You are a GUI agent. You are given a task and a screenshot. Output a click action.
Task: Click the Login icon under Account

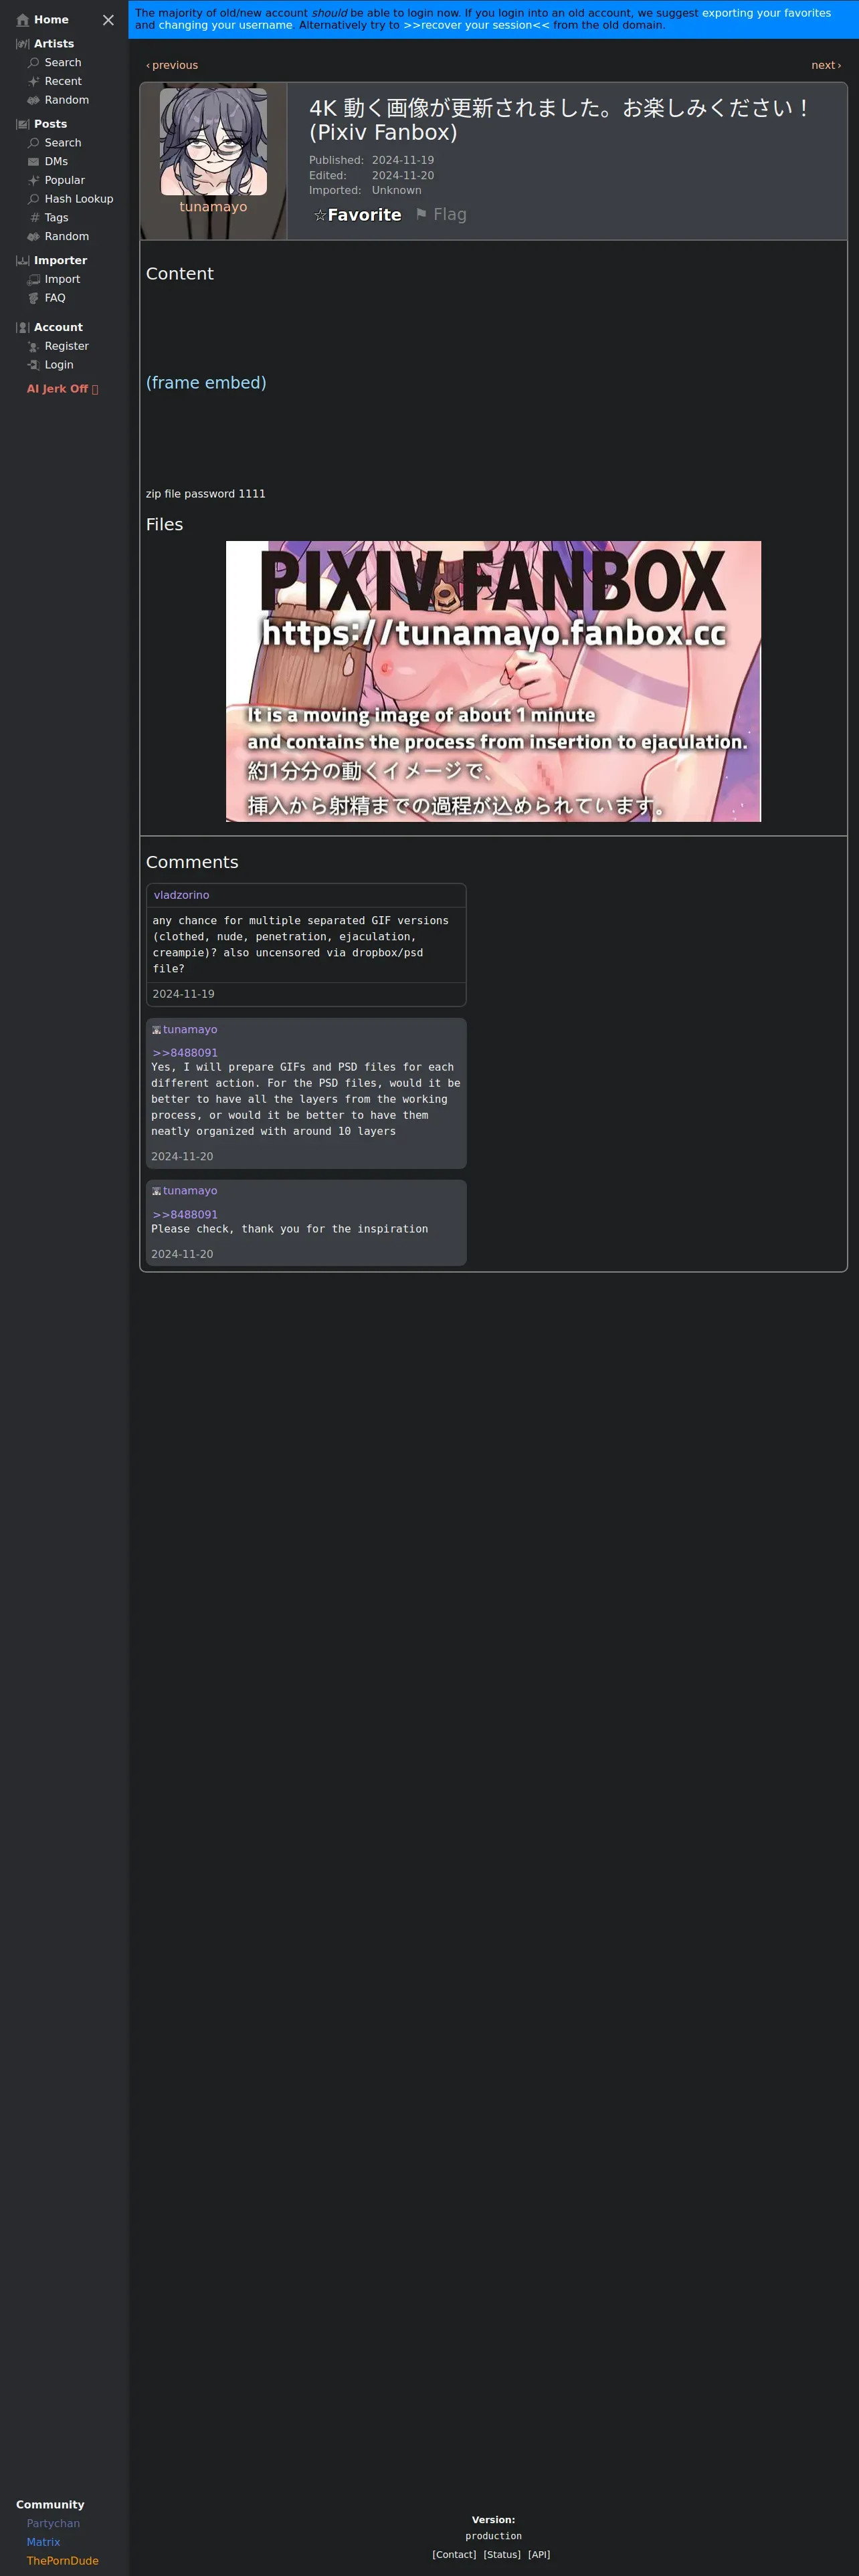click(33, 365)
